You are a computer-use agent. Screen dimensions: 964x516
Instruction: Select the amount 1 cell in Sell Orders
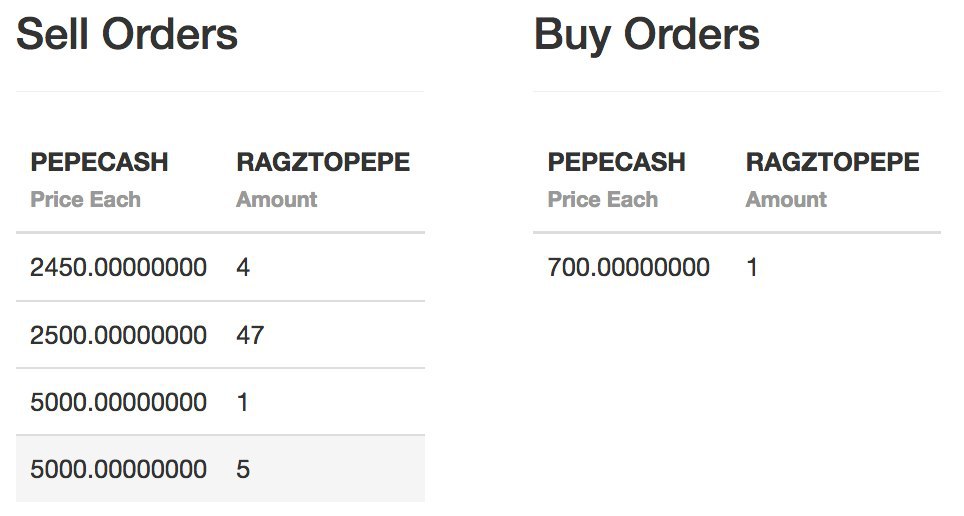tap(243, 402)
